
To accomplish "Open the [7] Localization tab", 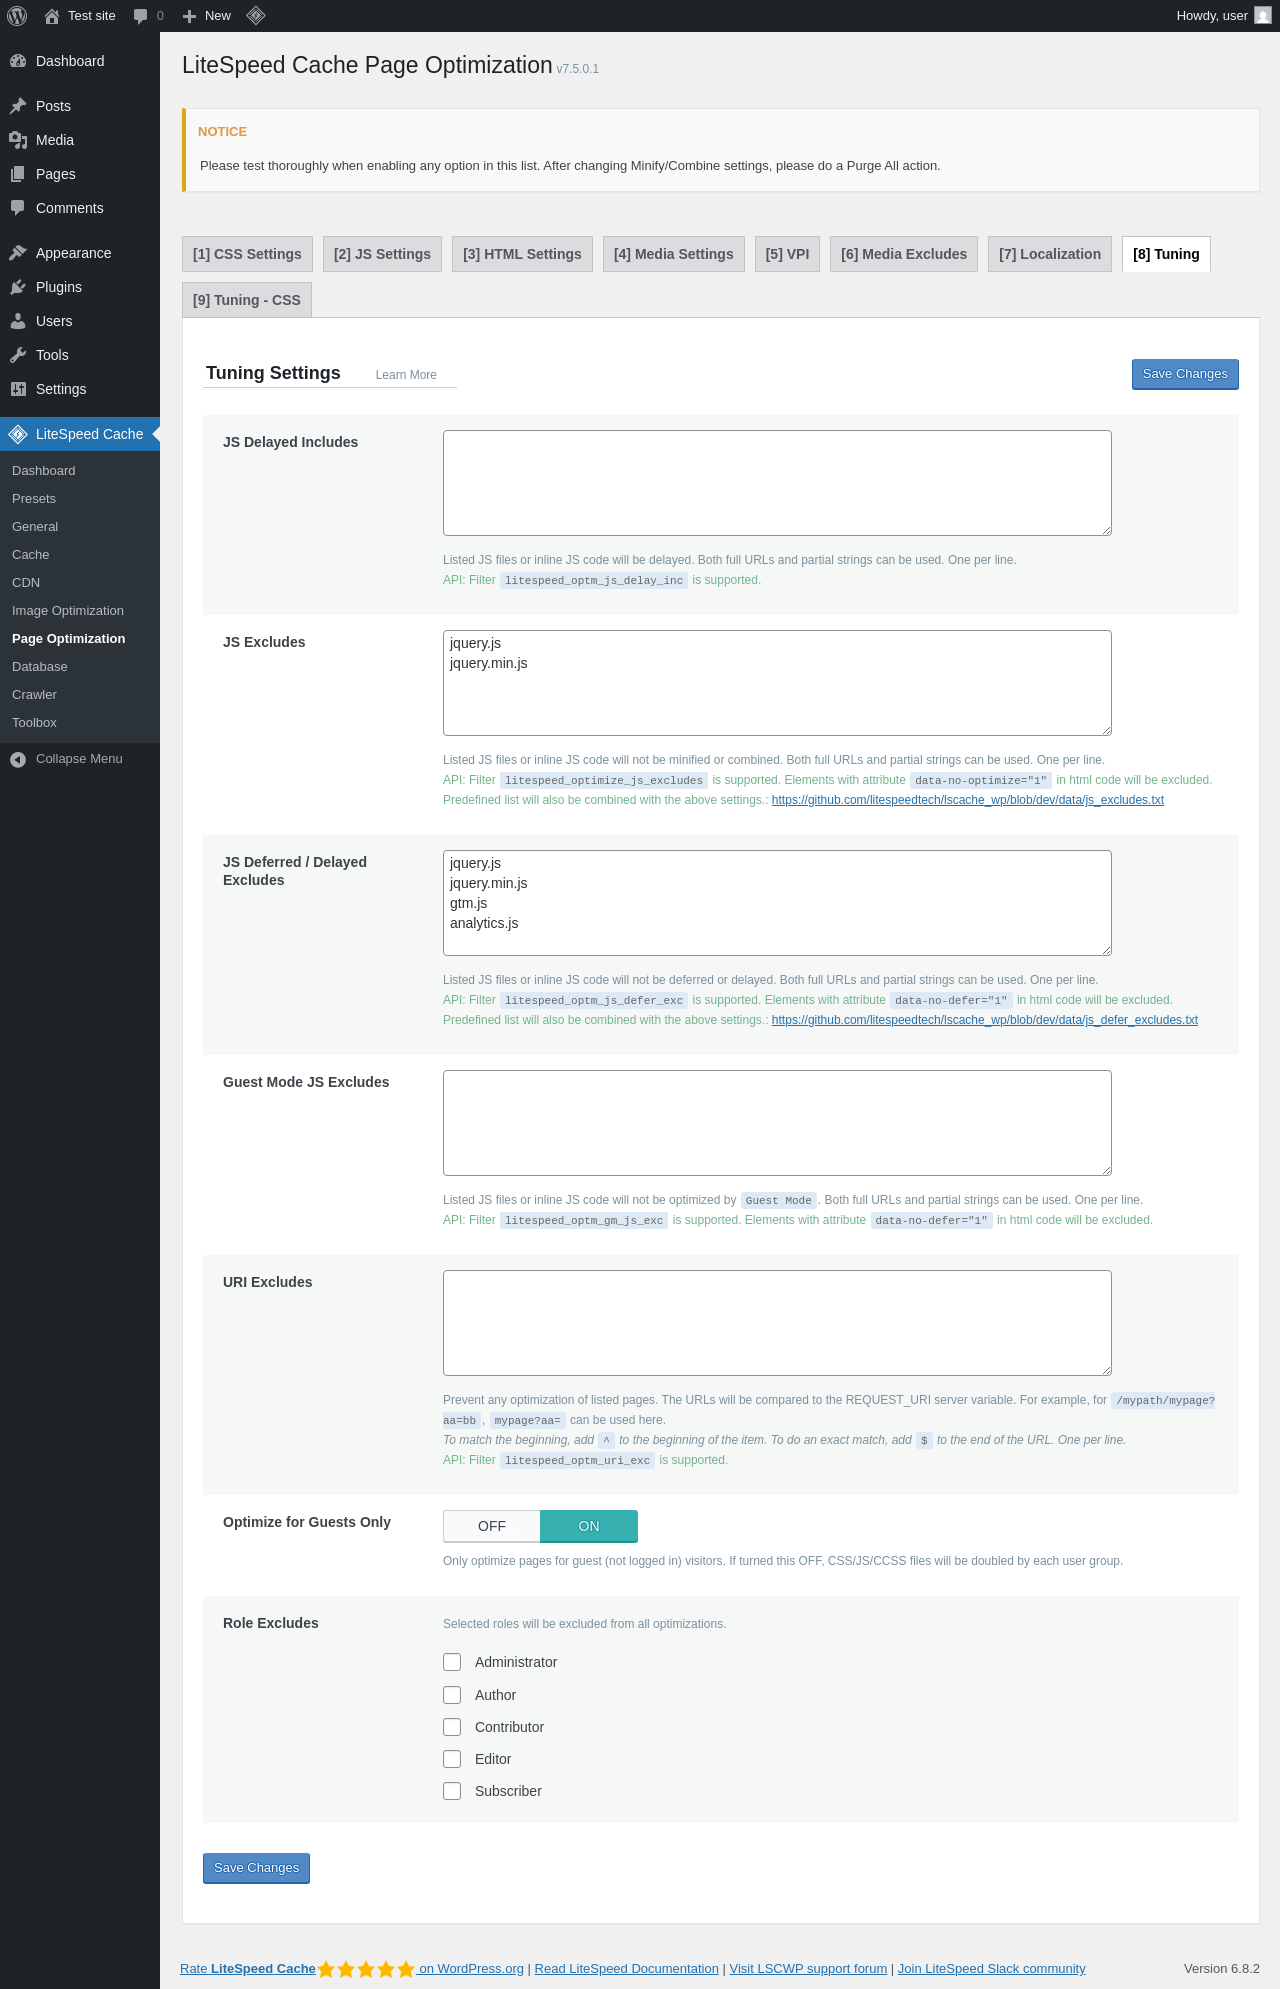I will coord(1050,254).
